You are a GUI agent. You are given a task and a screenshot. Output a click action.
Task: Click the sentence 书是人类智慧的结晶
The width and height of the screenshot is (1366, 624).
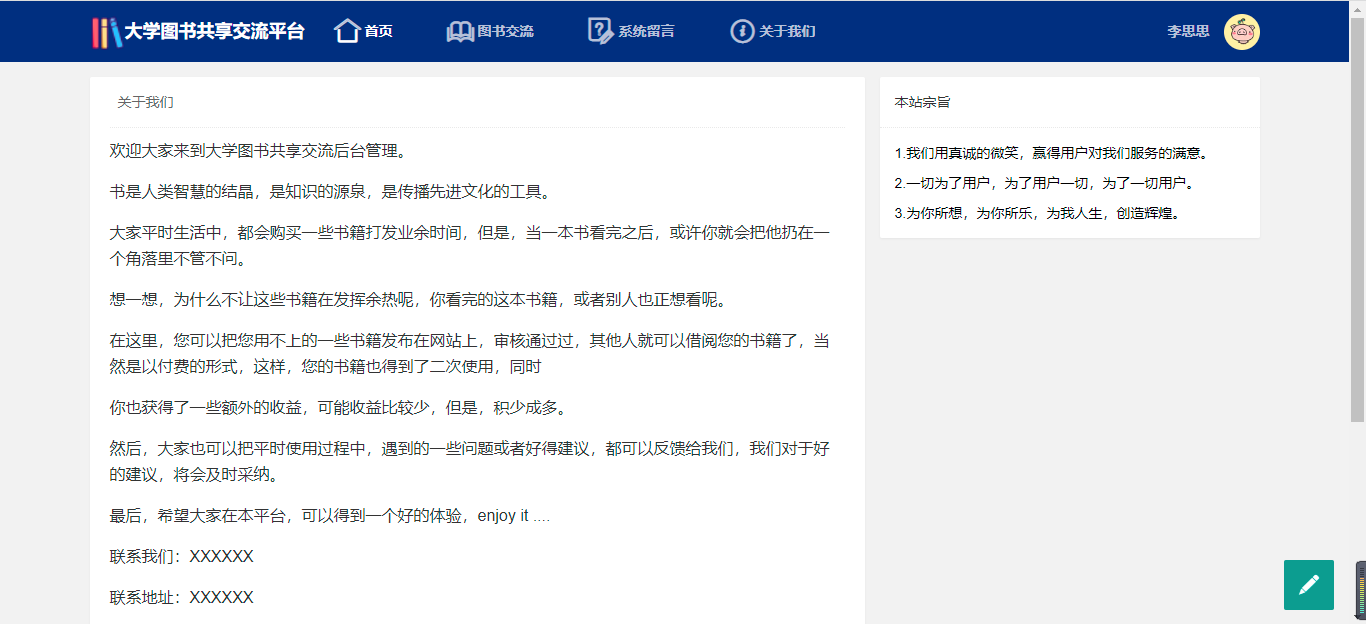(x=330, y=192)
